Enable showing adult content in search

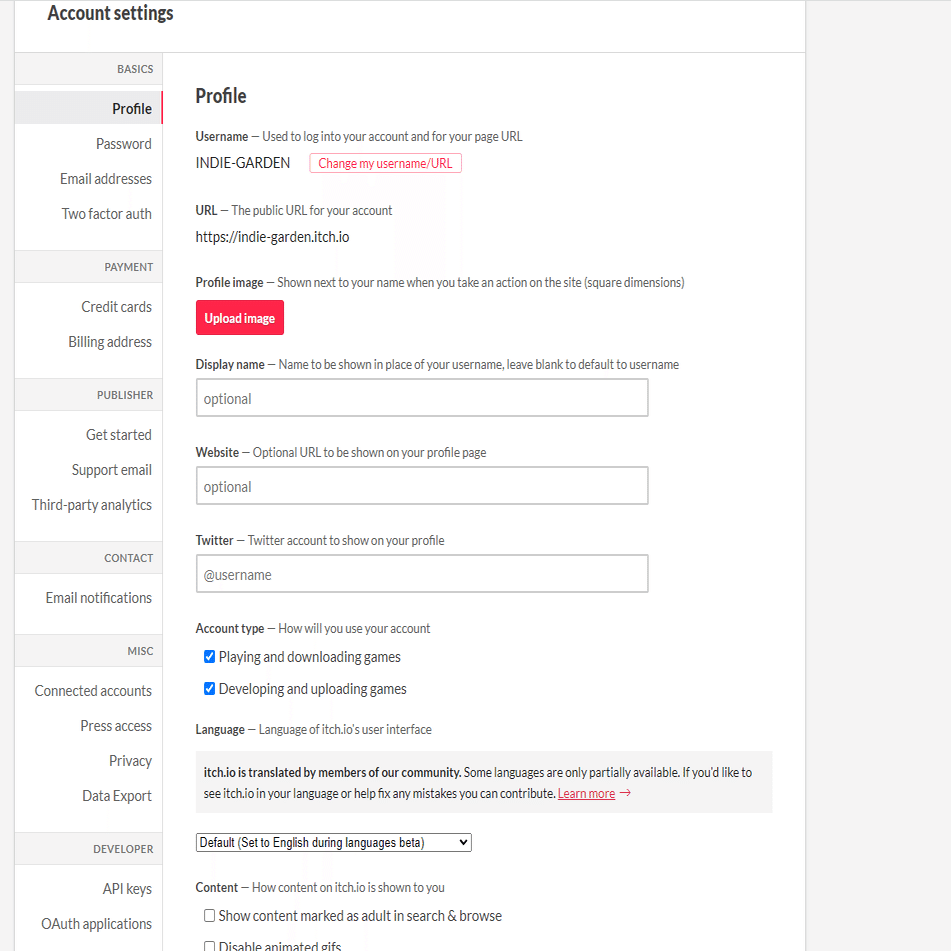(210, 916)
